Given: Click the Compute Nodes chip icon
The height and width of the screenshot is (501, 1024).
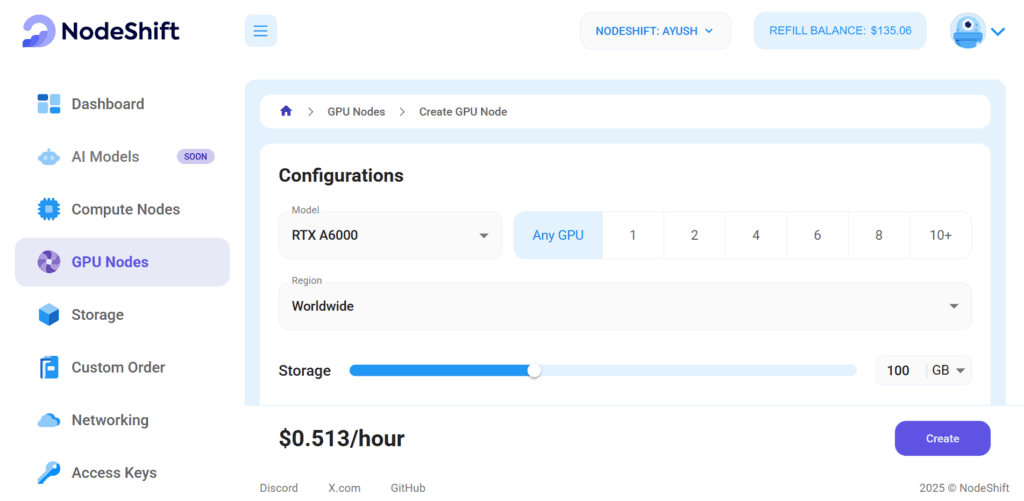Looking at the screenshot, I should [x=49, y=209].
